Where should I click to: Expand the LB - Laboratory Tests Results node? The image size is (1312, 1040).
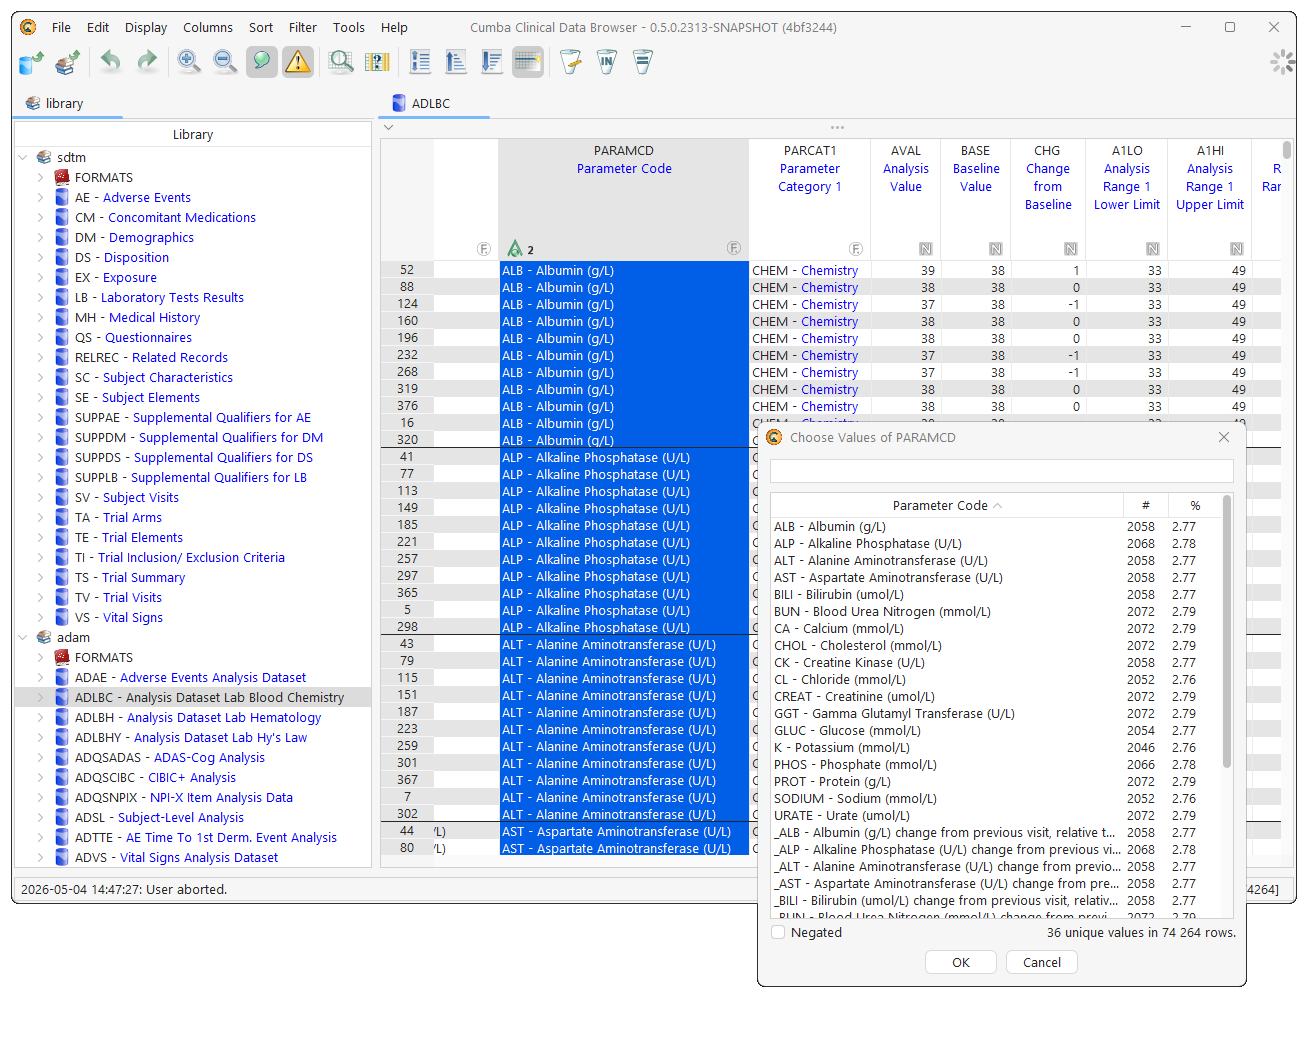click(41, 297)
